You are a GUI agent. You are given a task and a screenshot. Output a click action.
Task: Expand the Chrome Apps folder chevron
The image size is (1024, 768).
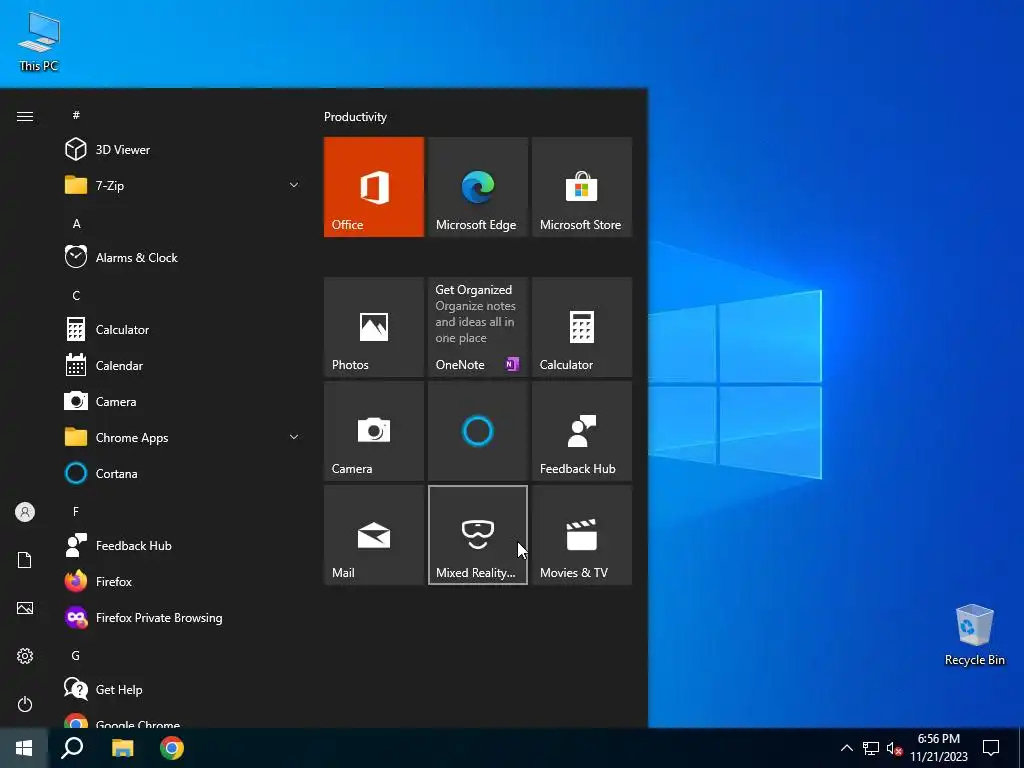coord(294,437)
